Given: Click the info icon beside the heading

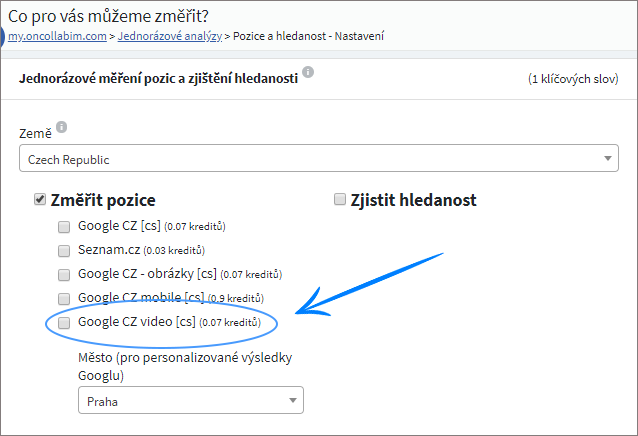Looking at the screenshot, I should click(x=308, y=72).
